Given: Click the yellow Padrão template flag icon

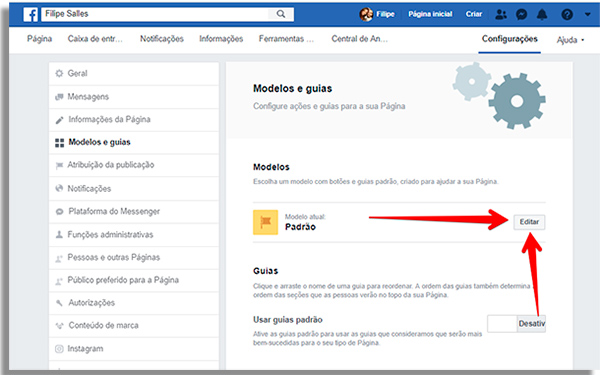Looking at the screenshot, I should click(265, 222).
